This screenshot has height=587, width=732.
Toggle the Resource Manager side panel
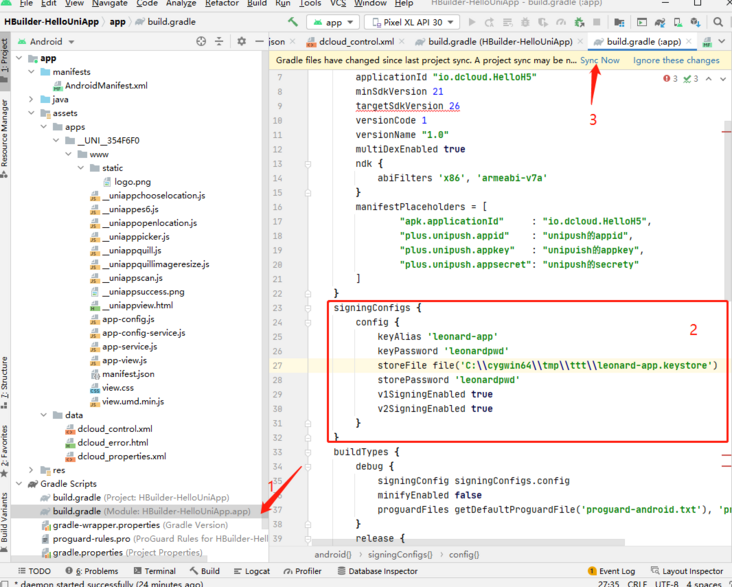pos(5,139)
